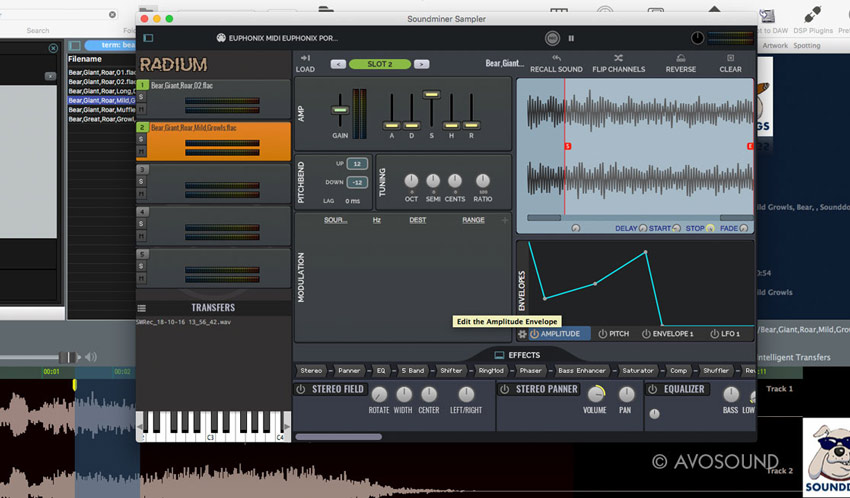
Task: Open envelope settings gear icon
Action: [x=522, y=334]
